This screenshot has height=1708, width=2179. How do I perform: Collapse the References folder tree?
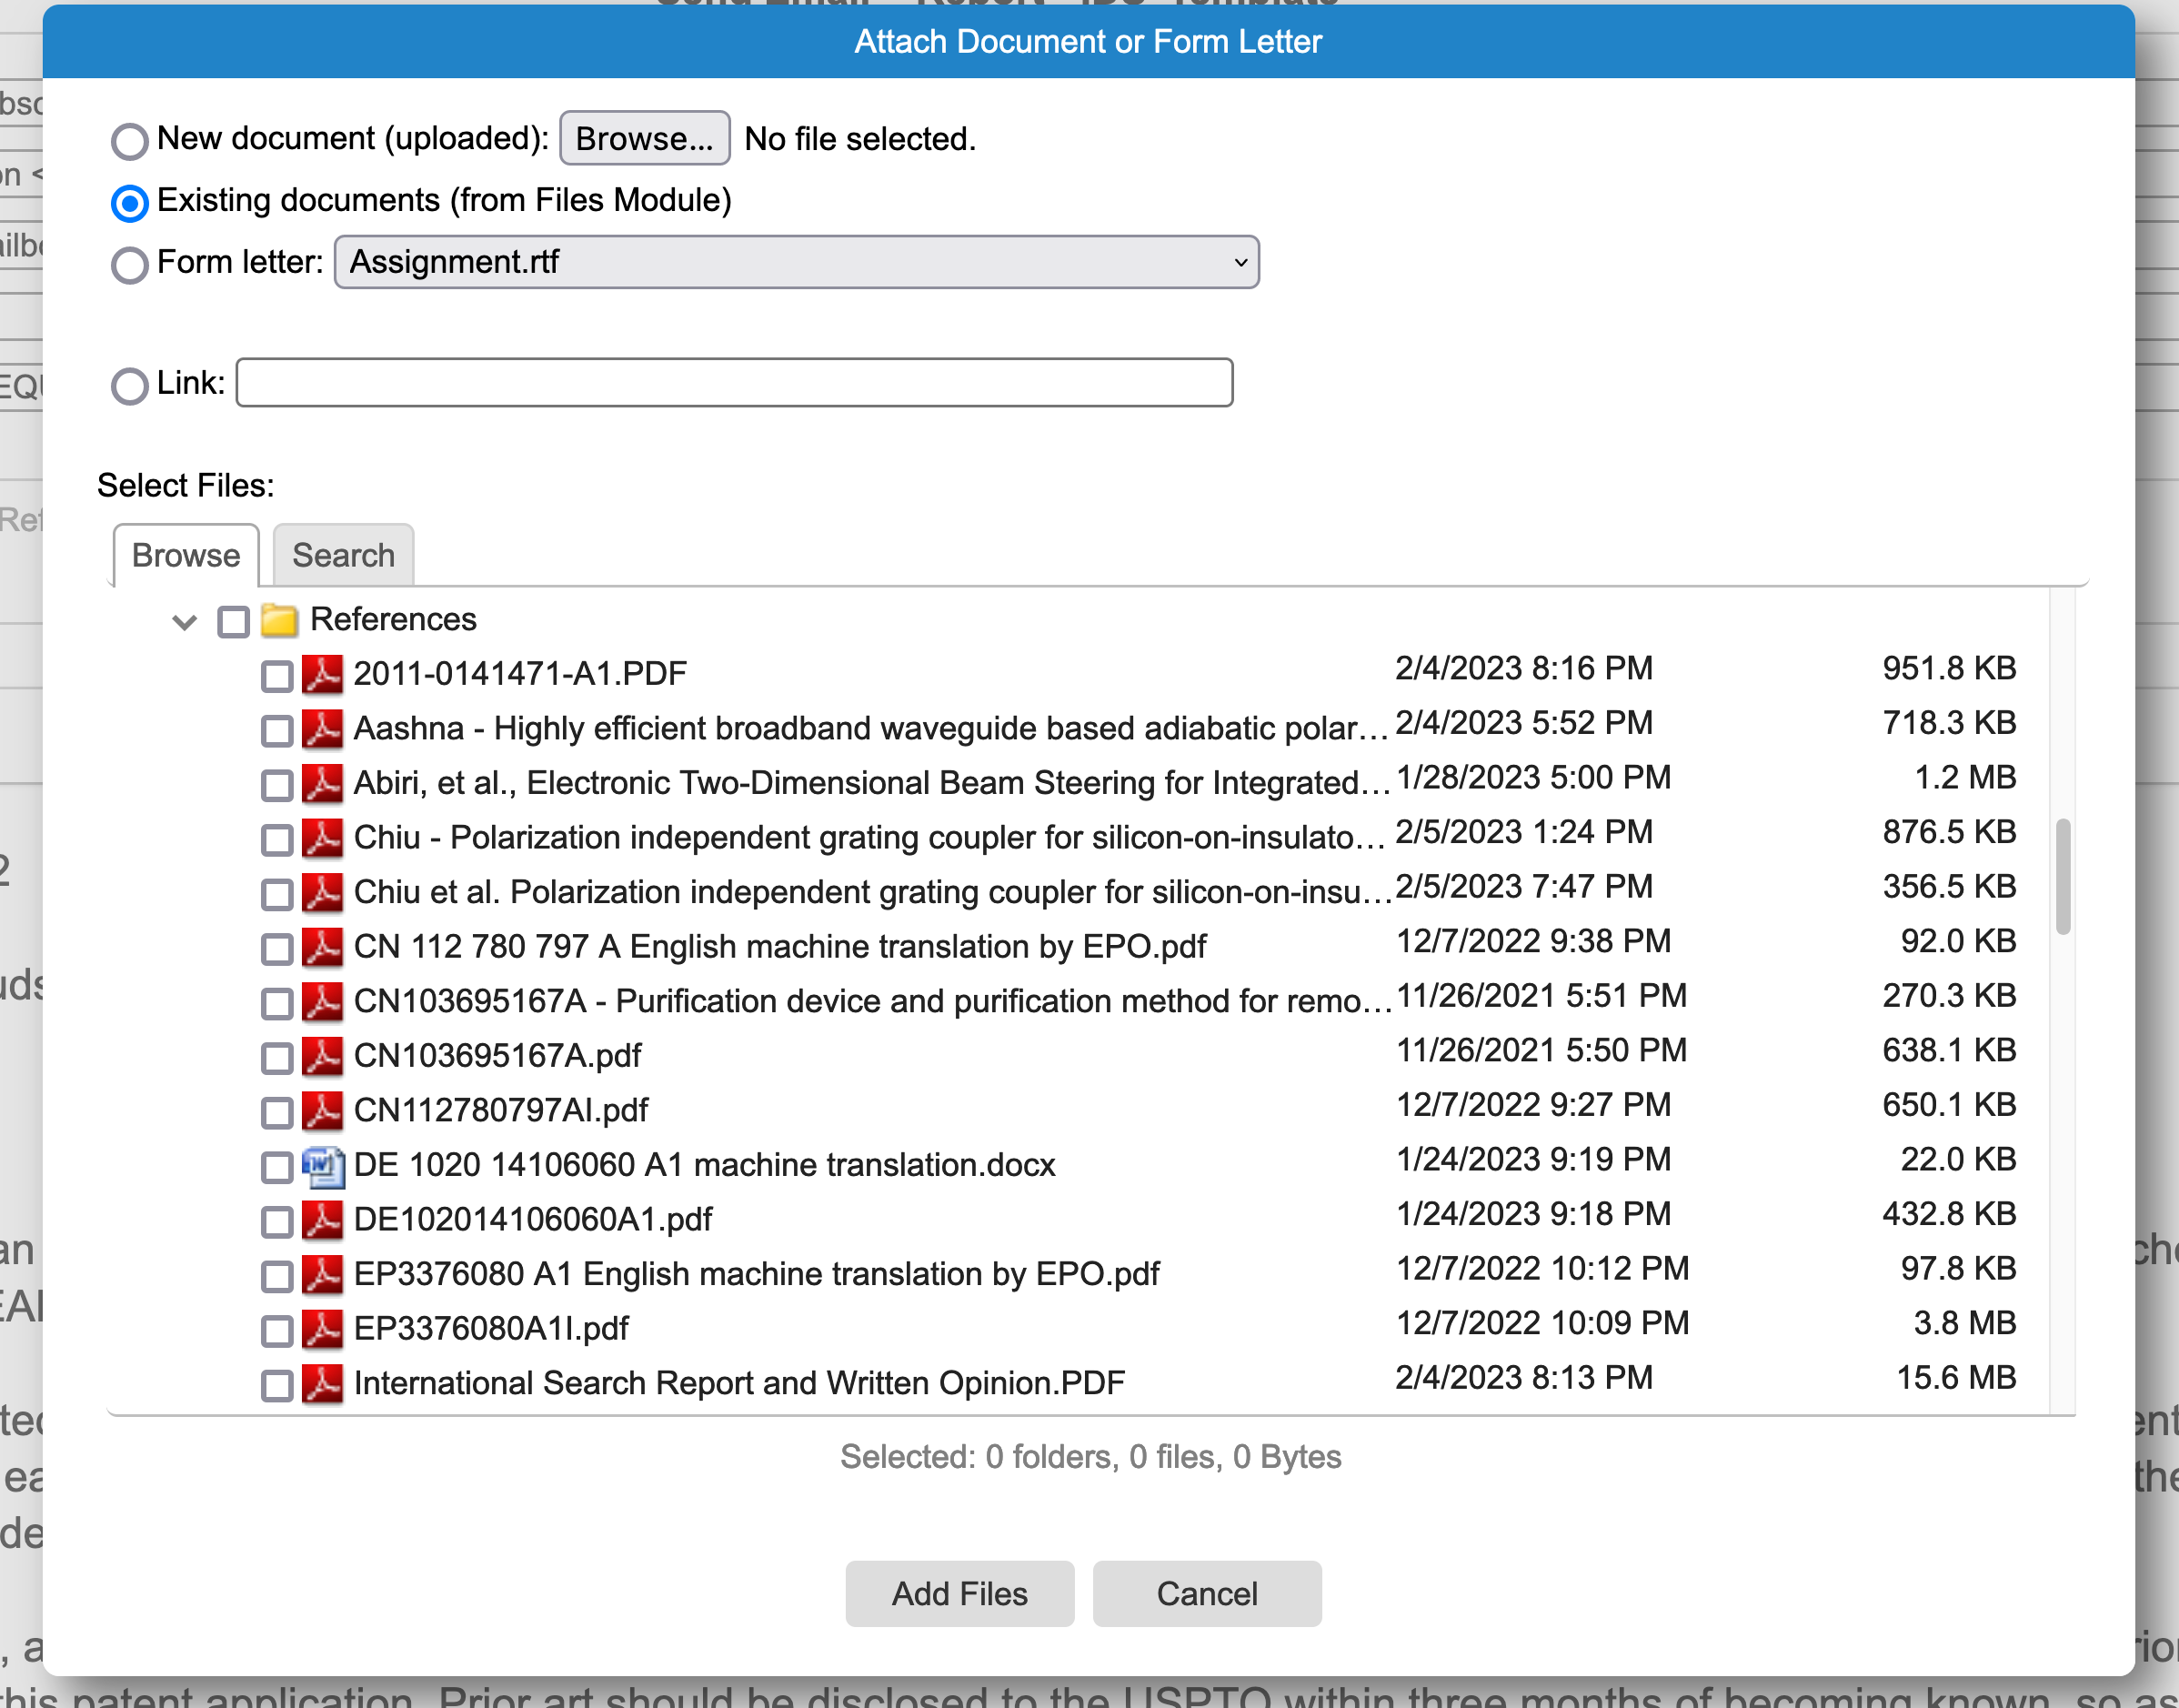(183, 620)
